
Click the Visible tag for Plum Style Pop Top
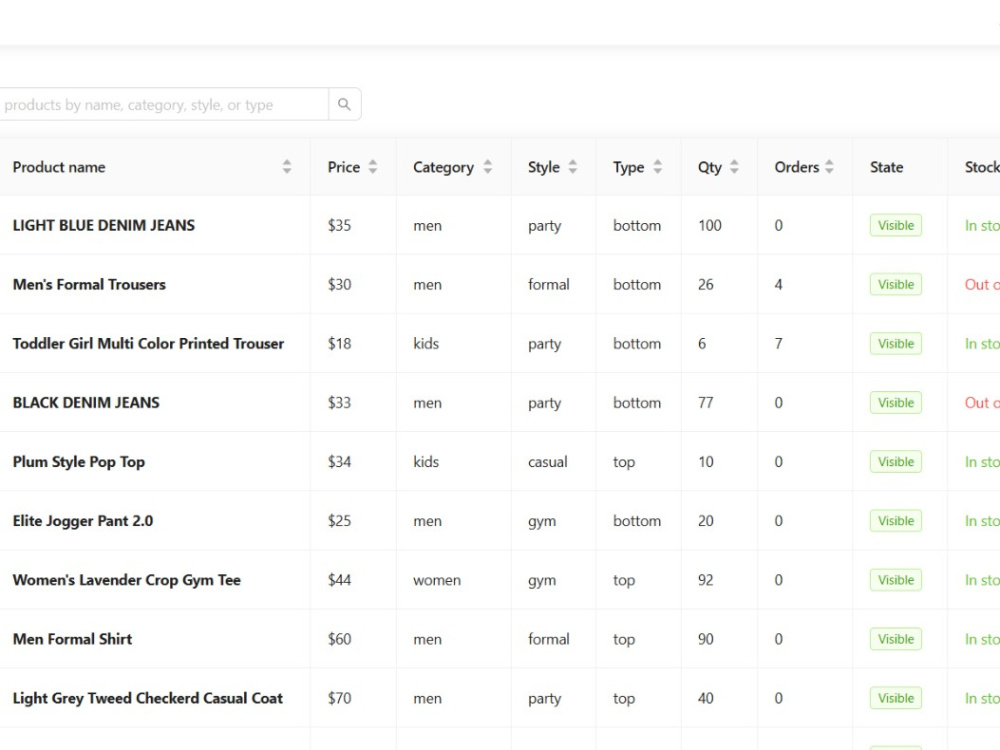[895, 462]
